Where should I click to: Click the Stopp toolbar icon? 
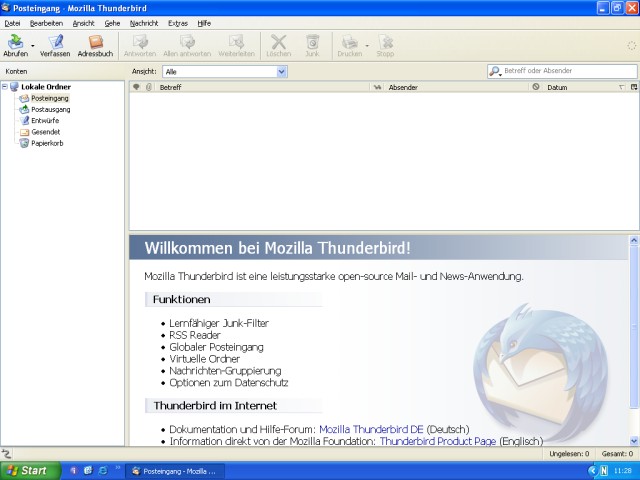tap(385, 45)
